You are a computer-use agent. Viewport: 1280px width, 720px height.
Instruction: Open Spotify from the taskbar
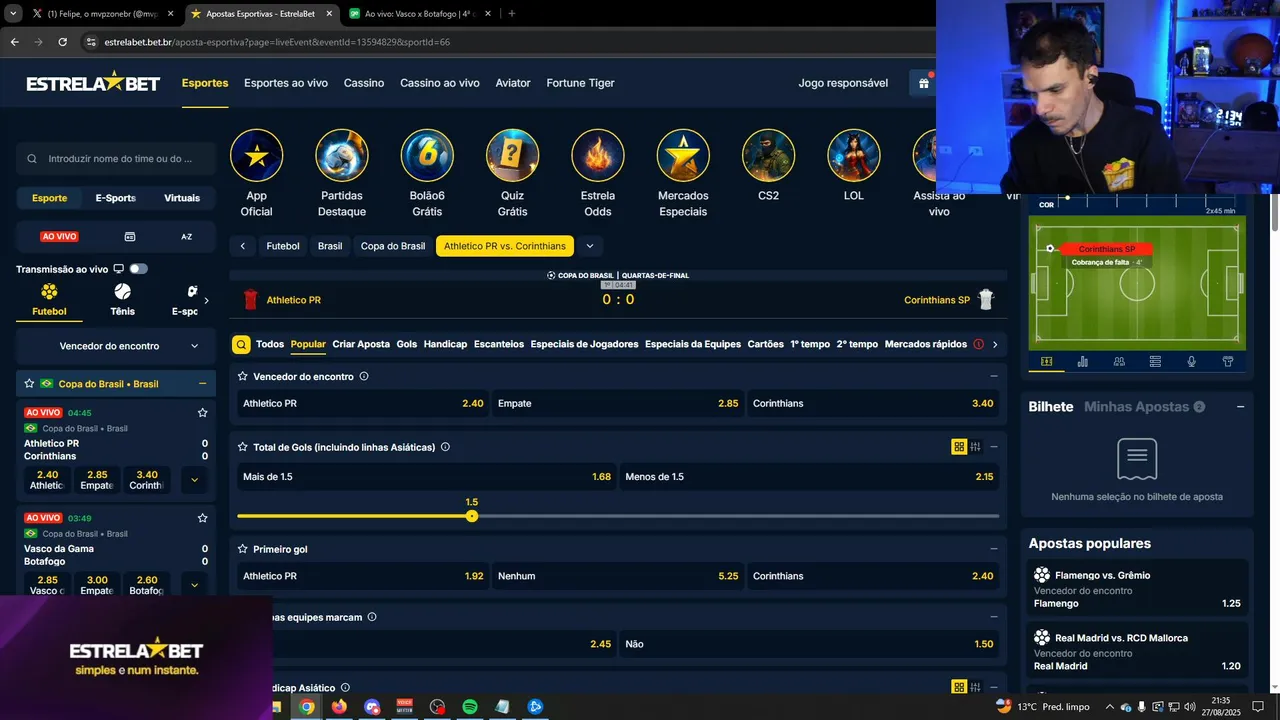click(x=470, y=707)
